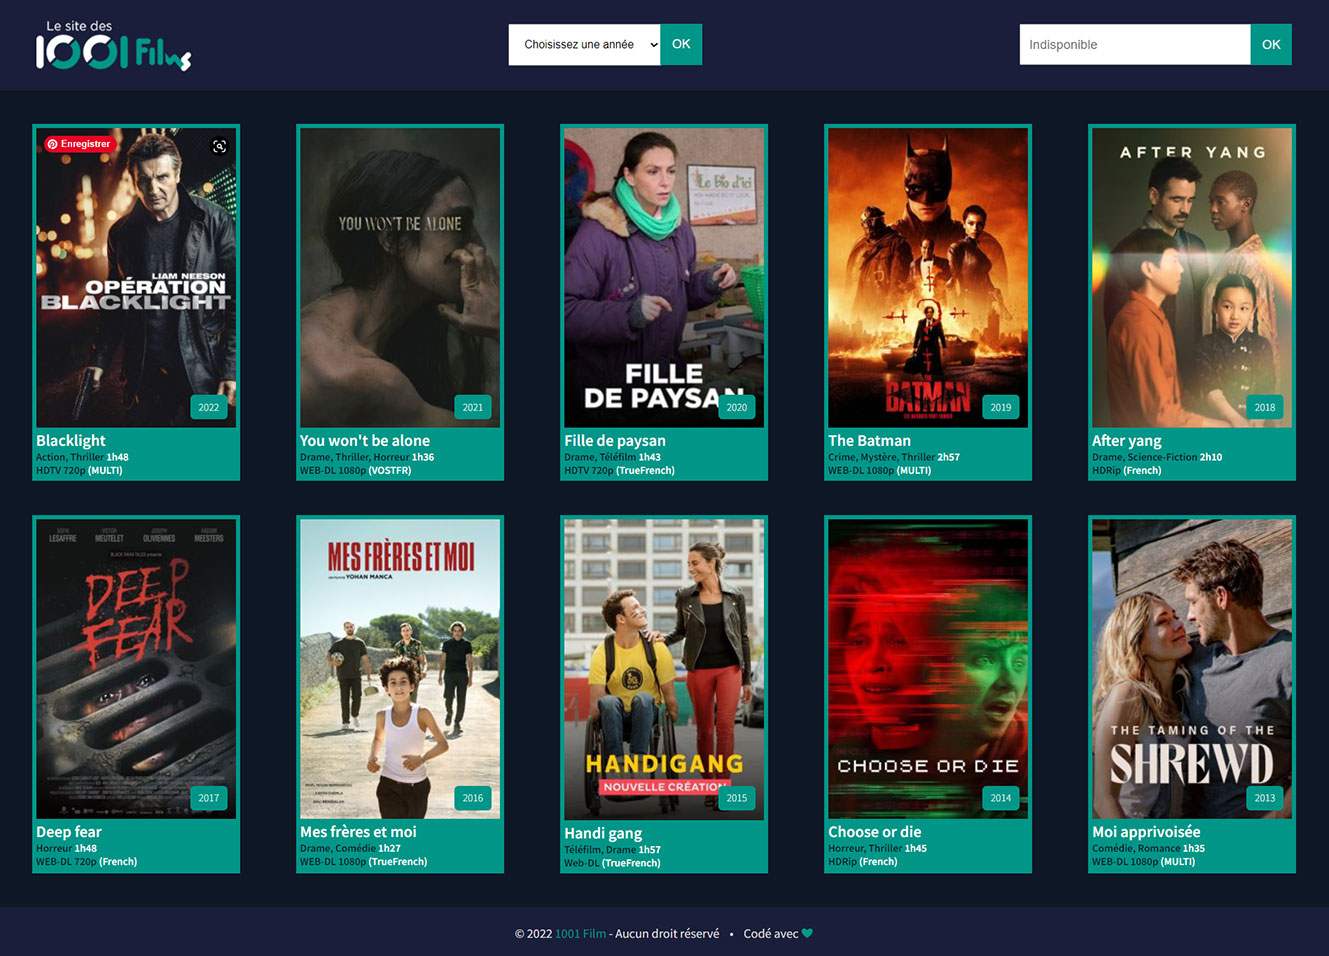This screenshot has height=956, width=1329.
Task: Click 'HDTV 720p (TrueFrench)' under Fille de paysan
Action: click(x=619, y=470)
